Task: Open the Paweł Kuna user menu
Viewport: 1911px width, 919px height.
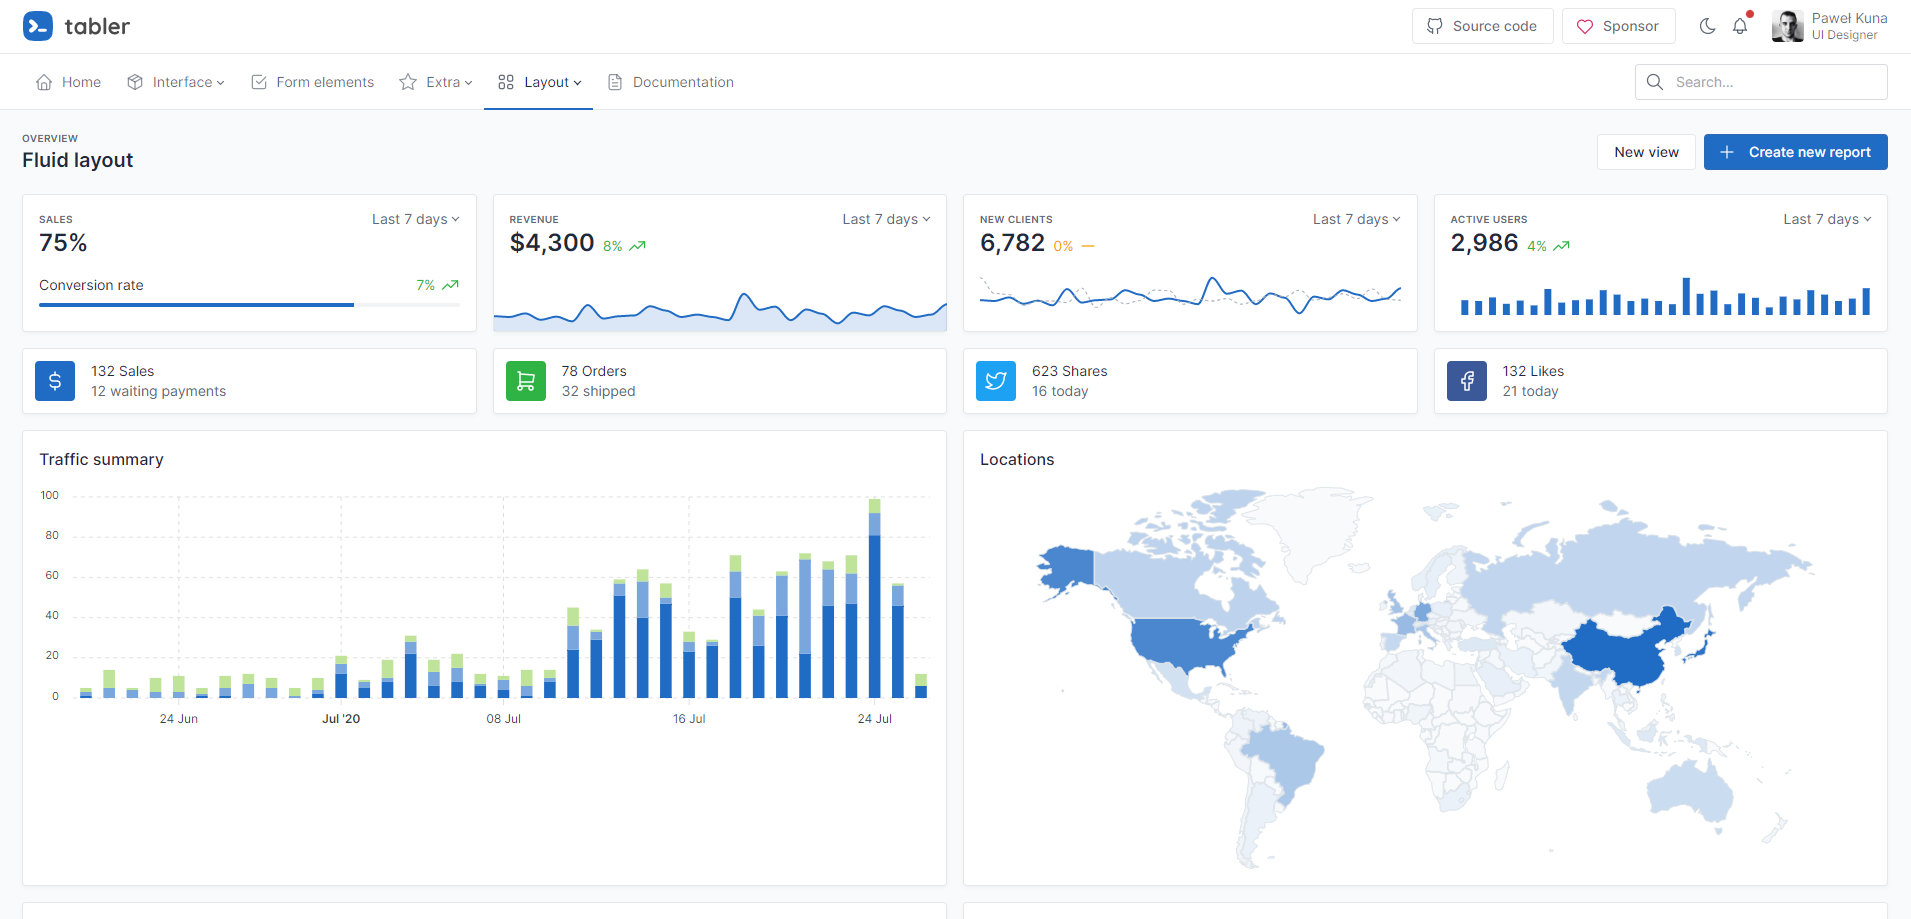Action: pos(1829,26)
